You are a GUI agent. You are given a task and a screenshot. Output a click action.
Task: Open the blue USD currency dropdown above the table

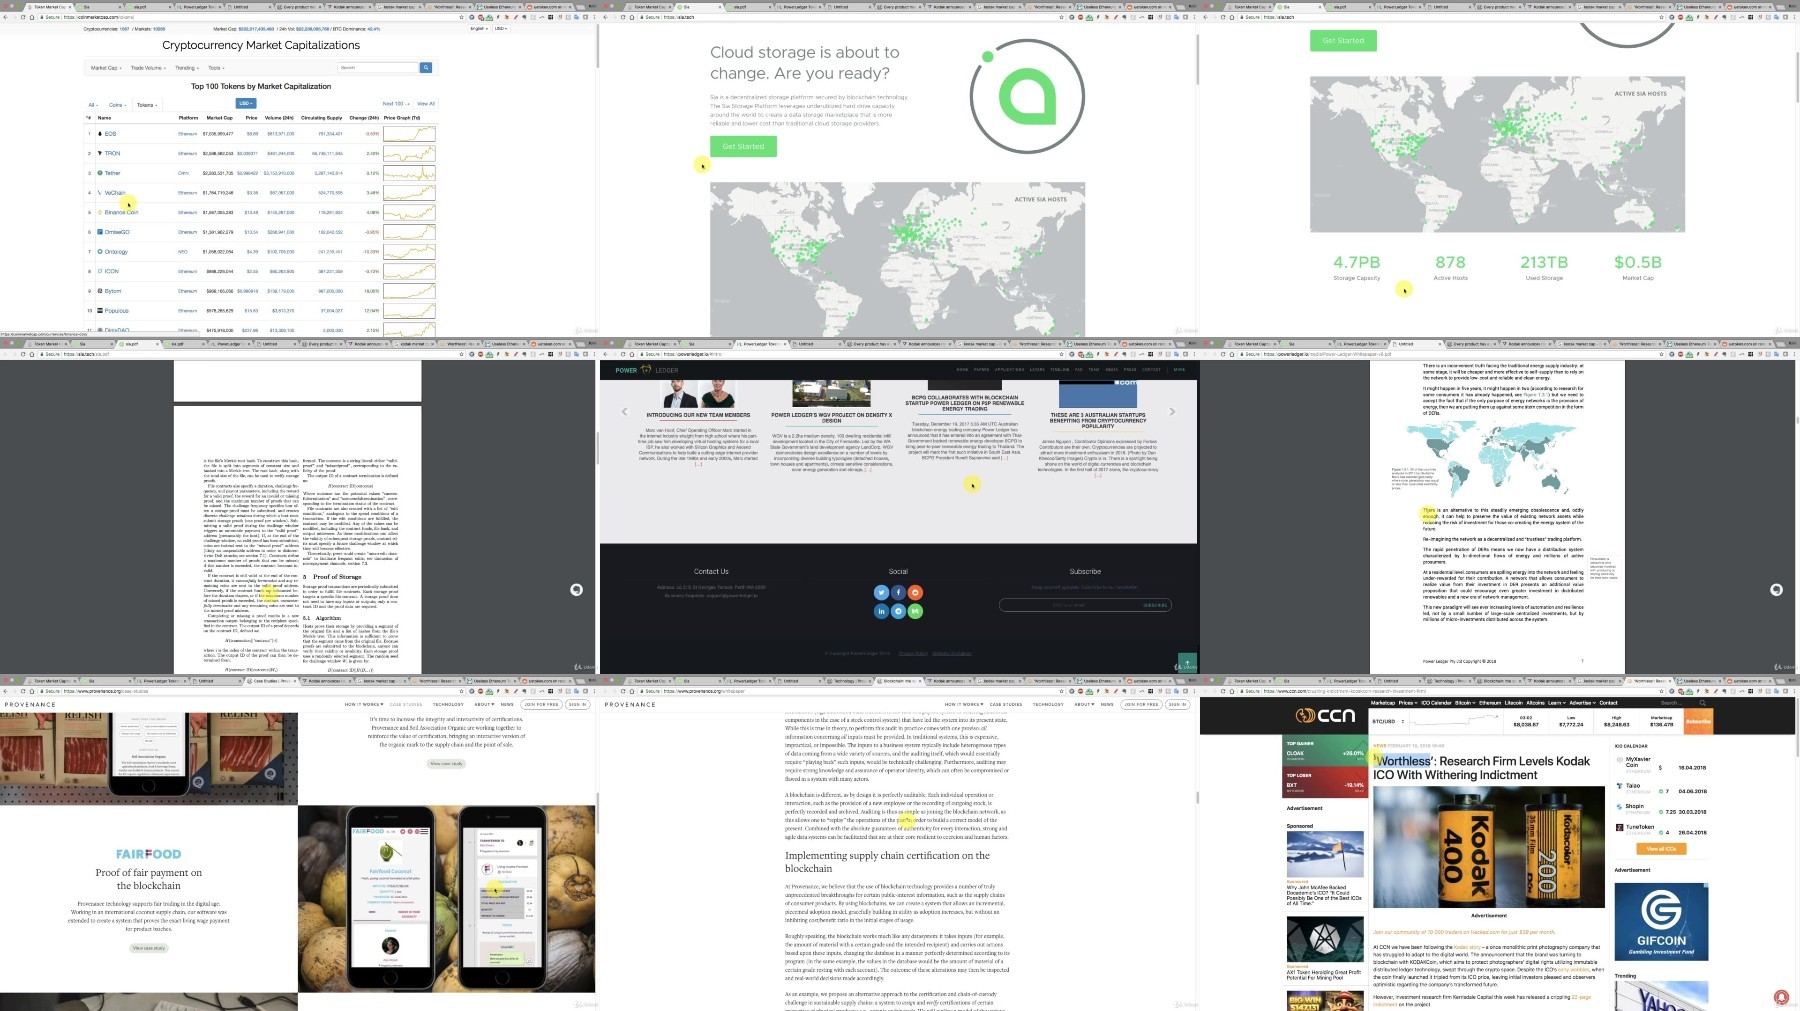tap(245, 103)
